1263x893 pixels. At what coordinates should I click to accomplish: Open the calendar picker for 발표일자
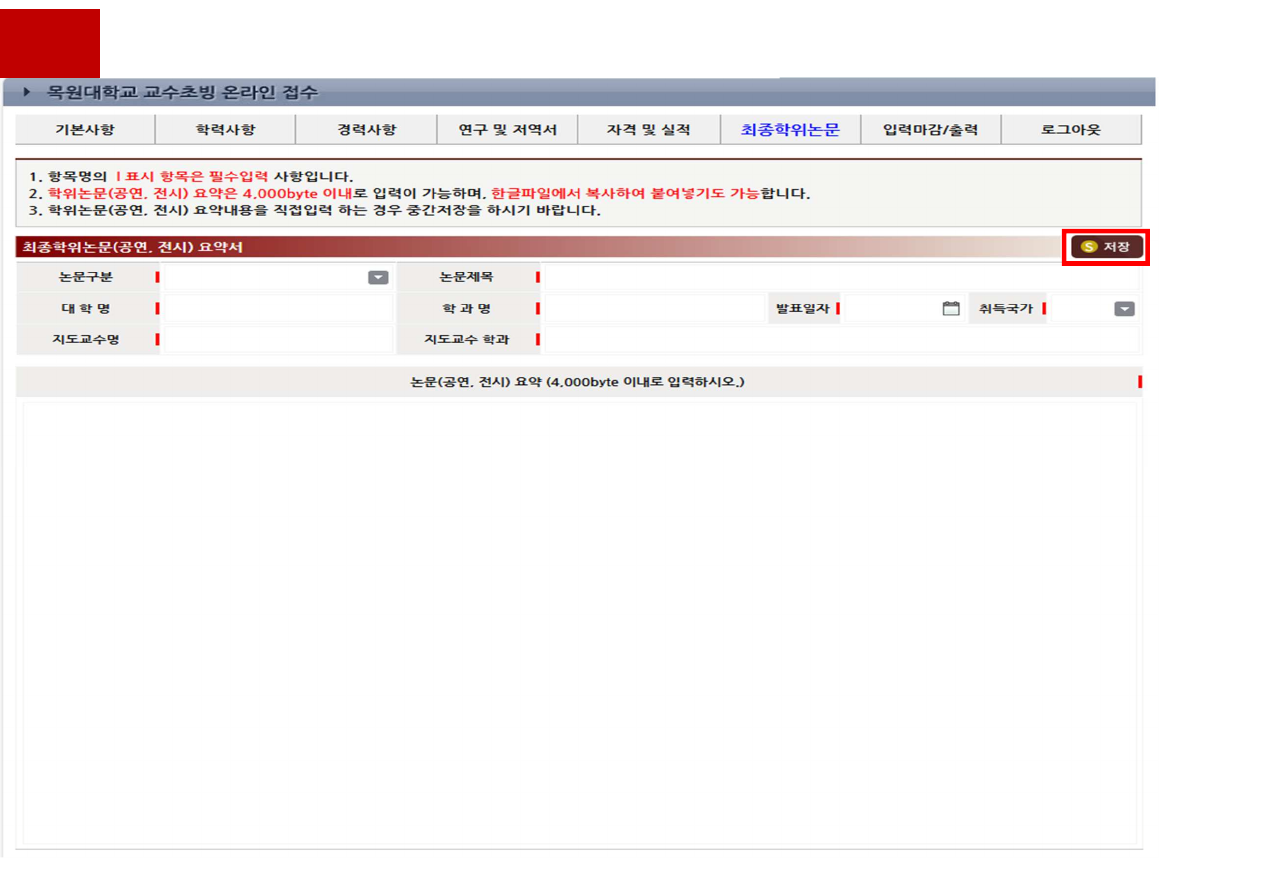[x=950, y=309]
